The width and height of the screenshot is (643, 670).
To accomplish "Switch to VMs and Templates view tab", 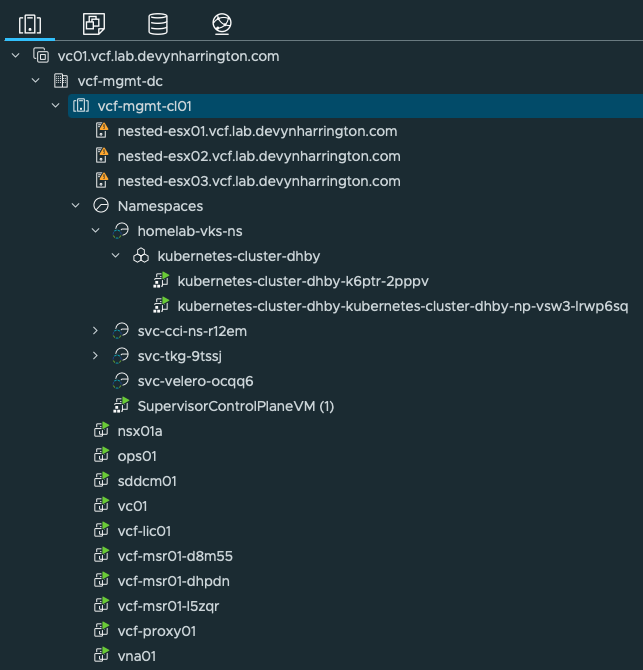I will click(94, 24).
